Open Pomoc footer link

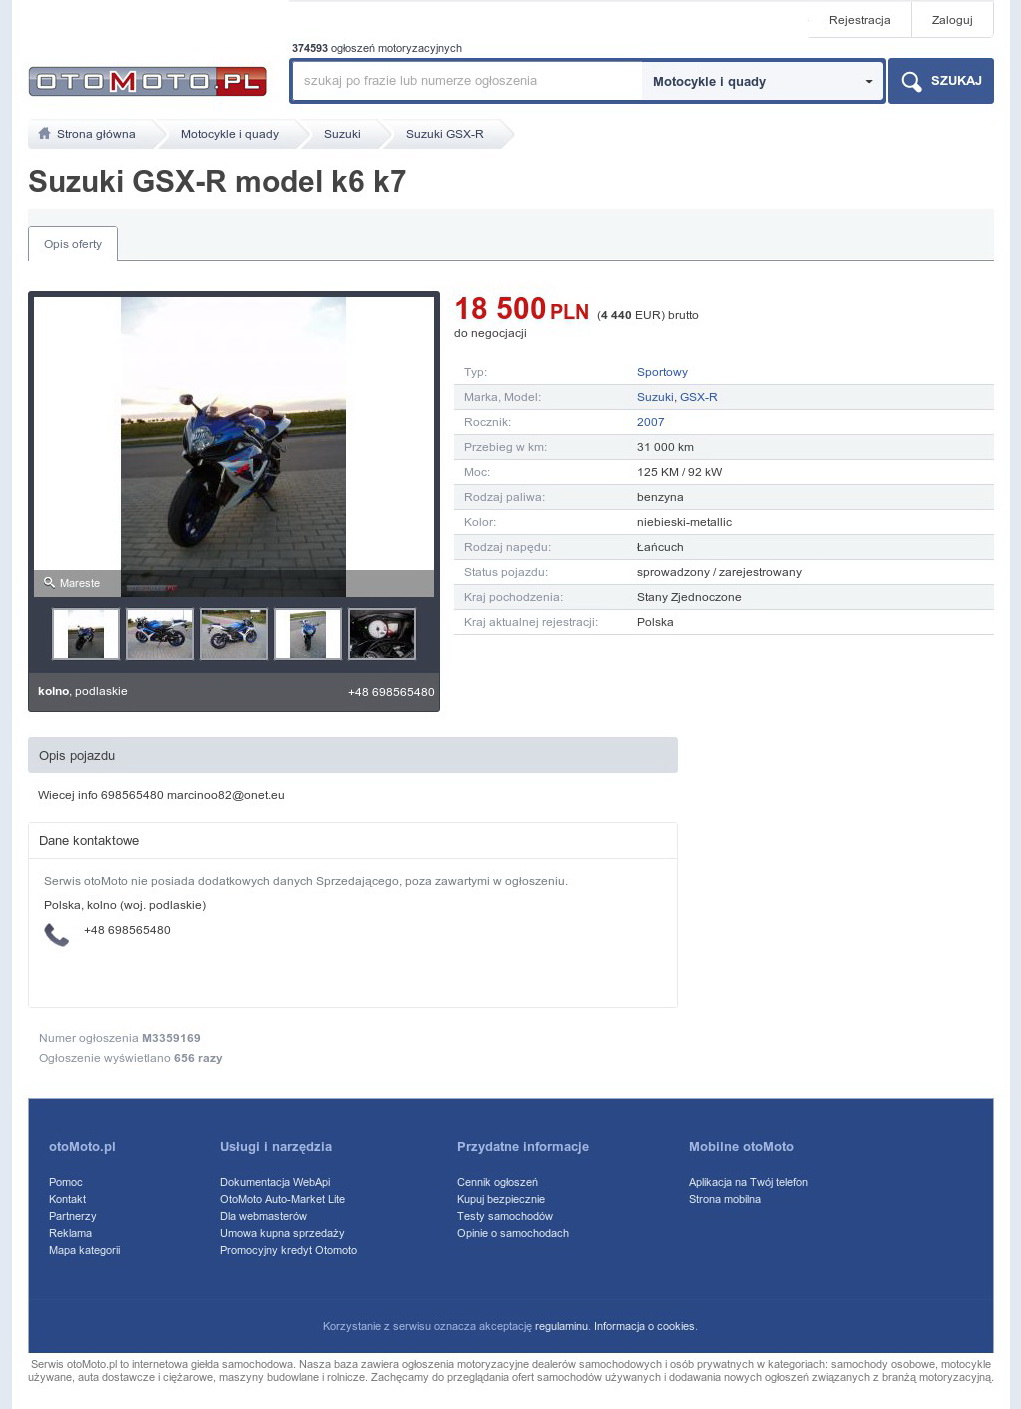(66, 1182)
